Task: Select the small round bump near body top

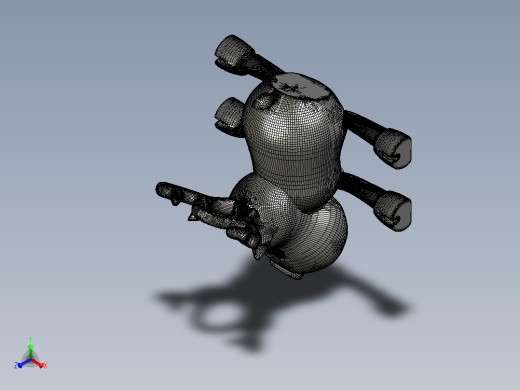Action: click(263, 101)
